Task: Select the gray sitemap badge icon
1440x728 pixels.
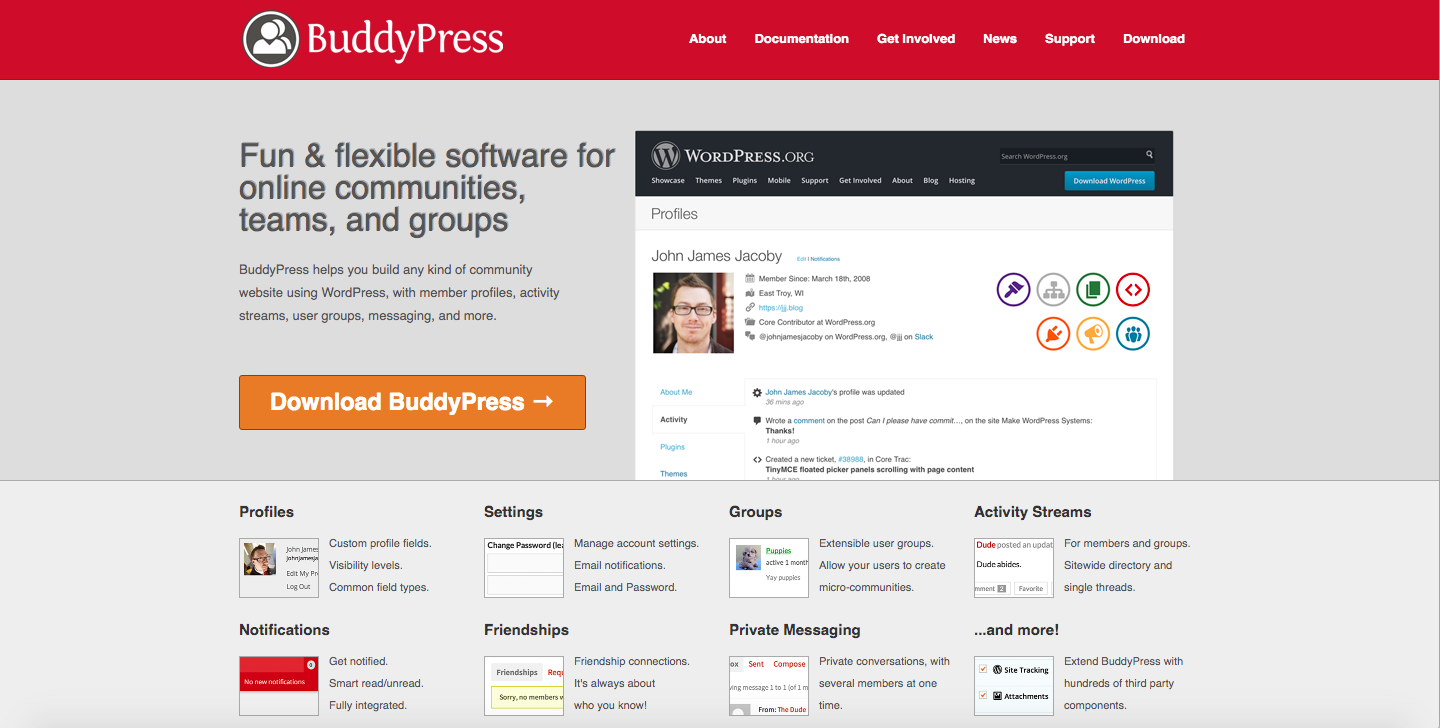Action: [1053, 290]
